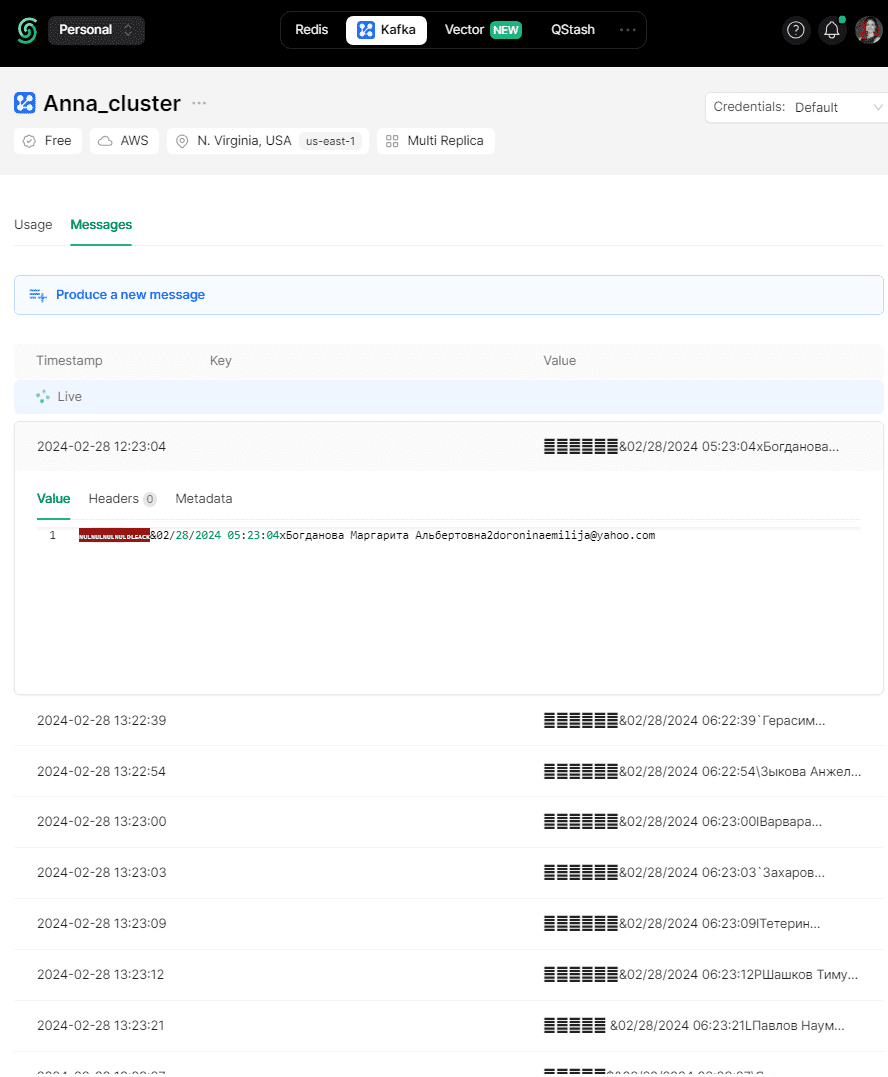The width and height of the screenshot is (888, 1077).
Task: Open Anna_cluster more options ellipsis
Action: pyautogui.click(x=199, y=103)
